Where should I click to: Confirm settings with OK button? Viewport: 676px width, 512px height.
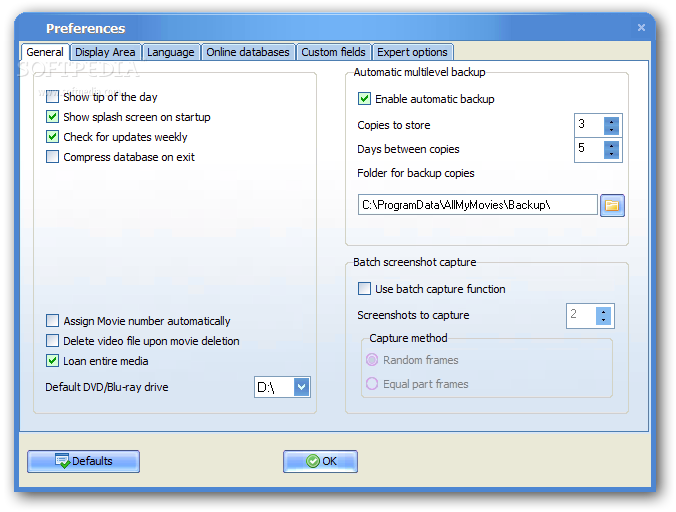(x=320, y=461)
